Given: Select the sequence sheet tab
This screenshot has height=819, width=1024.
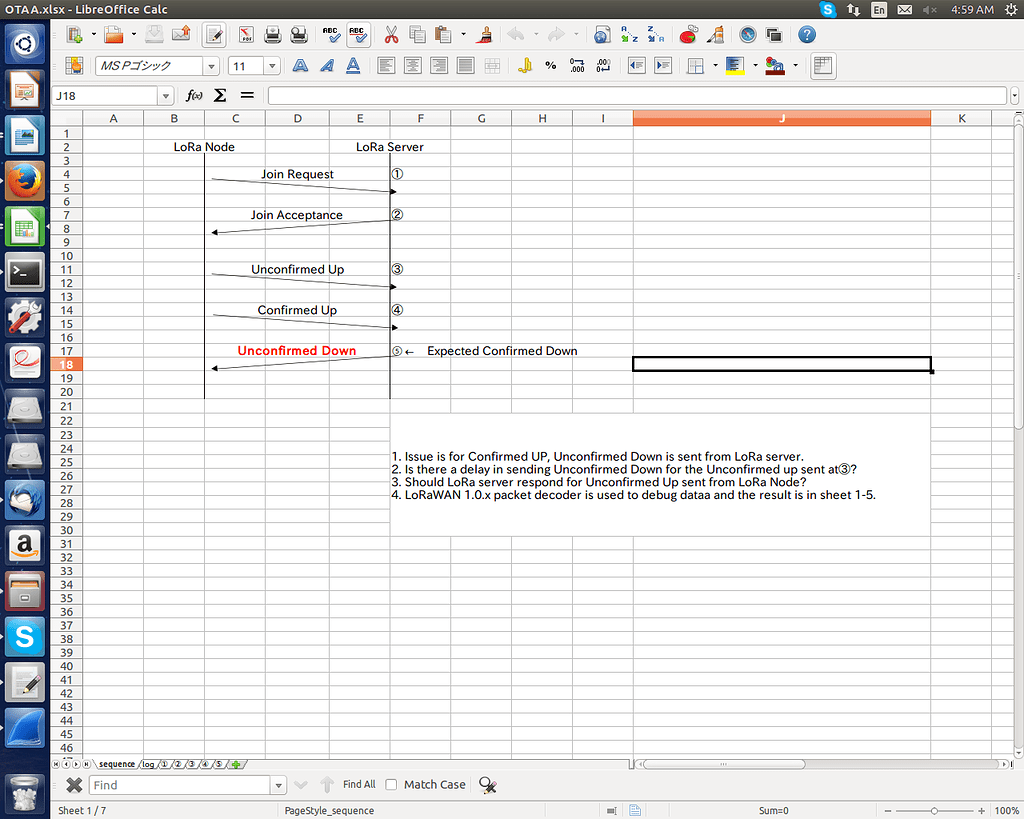Looking at the screenshot, I should [117, 764].
